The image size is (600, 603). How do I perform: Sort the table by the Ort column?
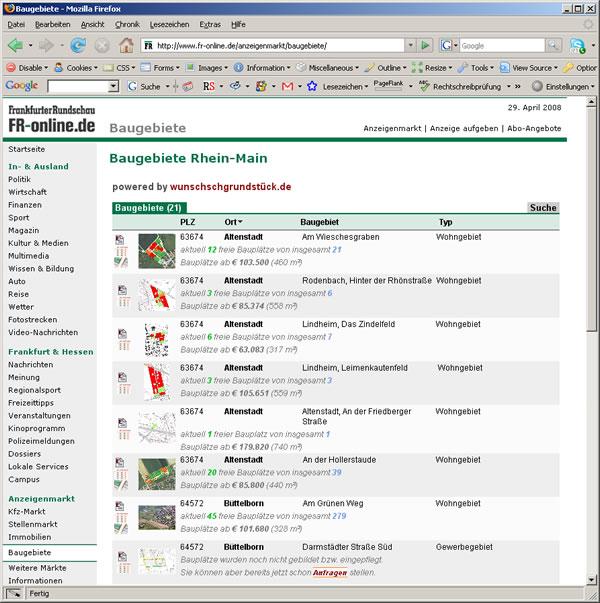point(233,222)
